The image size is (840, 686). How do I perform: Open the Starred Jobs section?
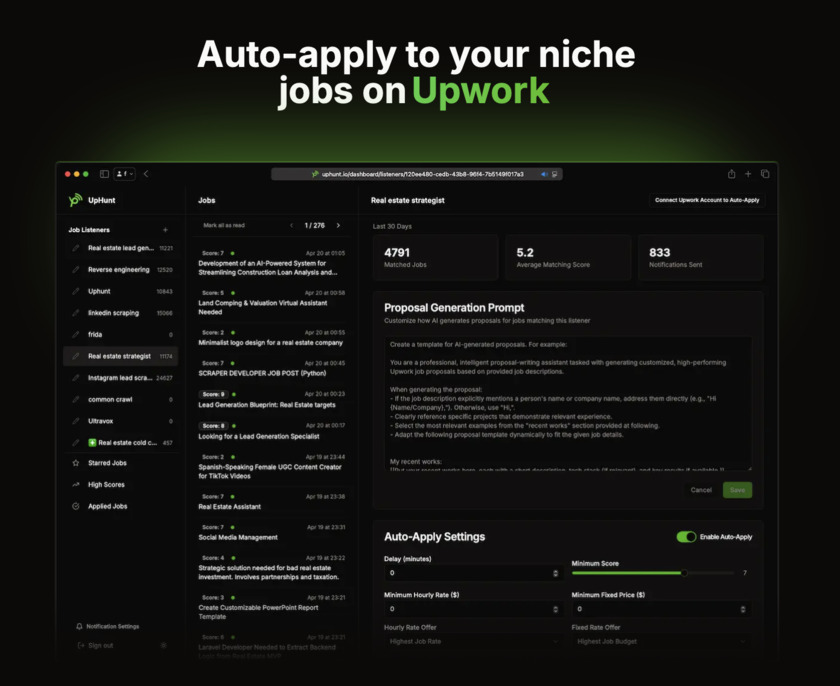coord(121,463)
